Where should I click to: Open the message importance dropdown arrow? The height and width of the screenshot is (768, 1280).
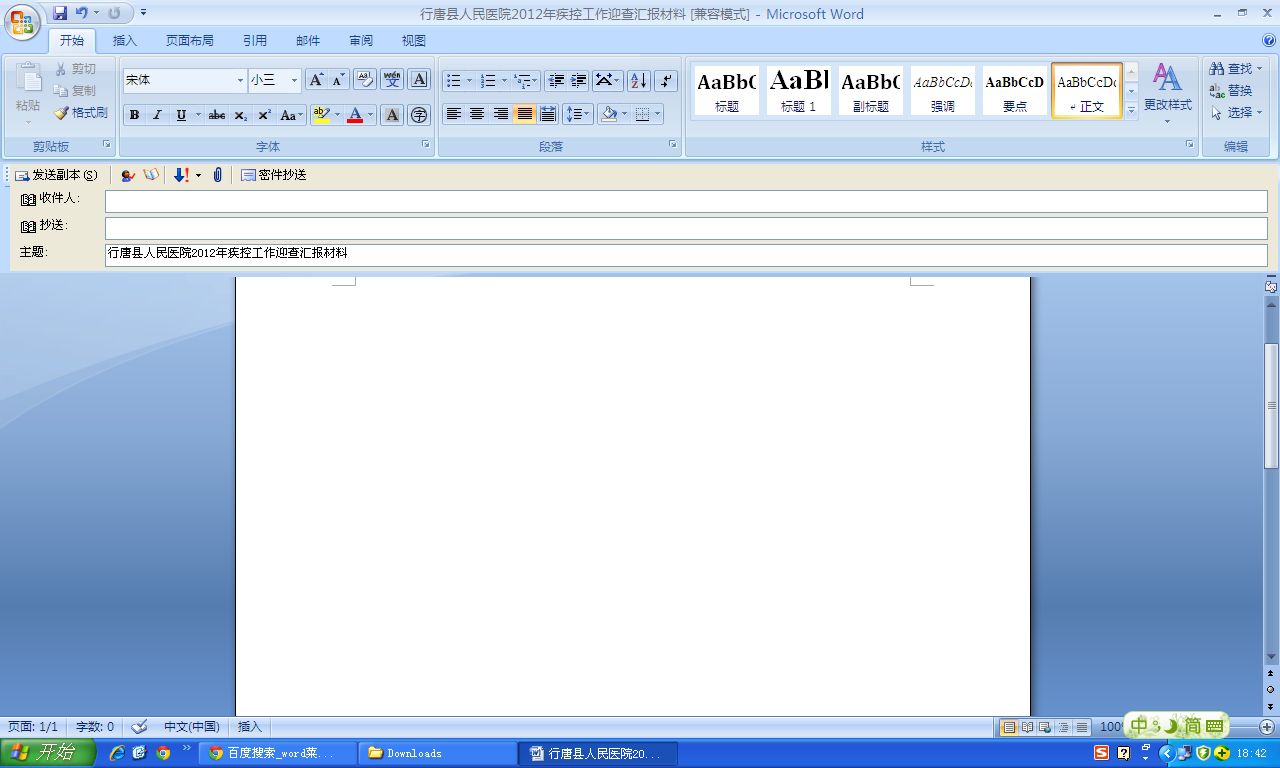pyautogui.click(x=198, y=175)
